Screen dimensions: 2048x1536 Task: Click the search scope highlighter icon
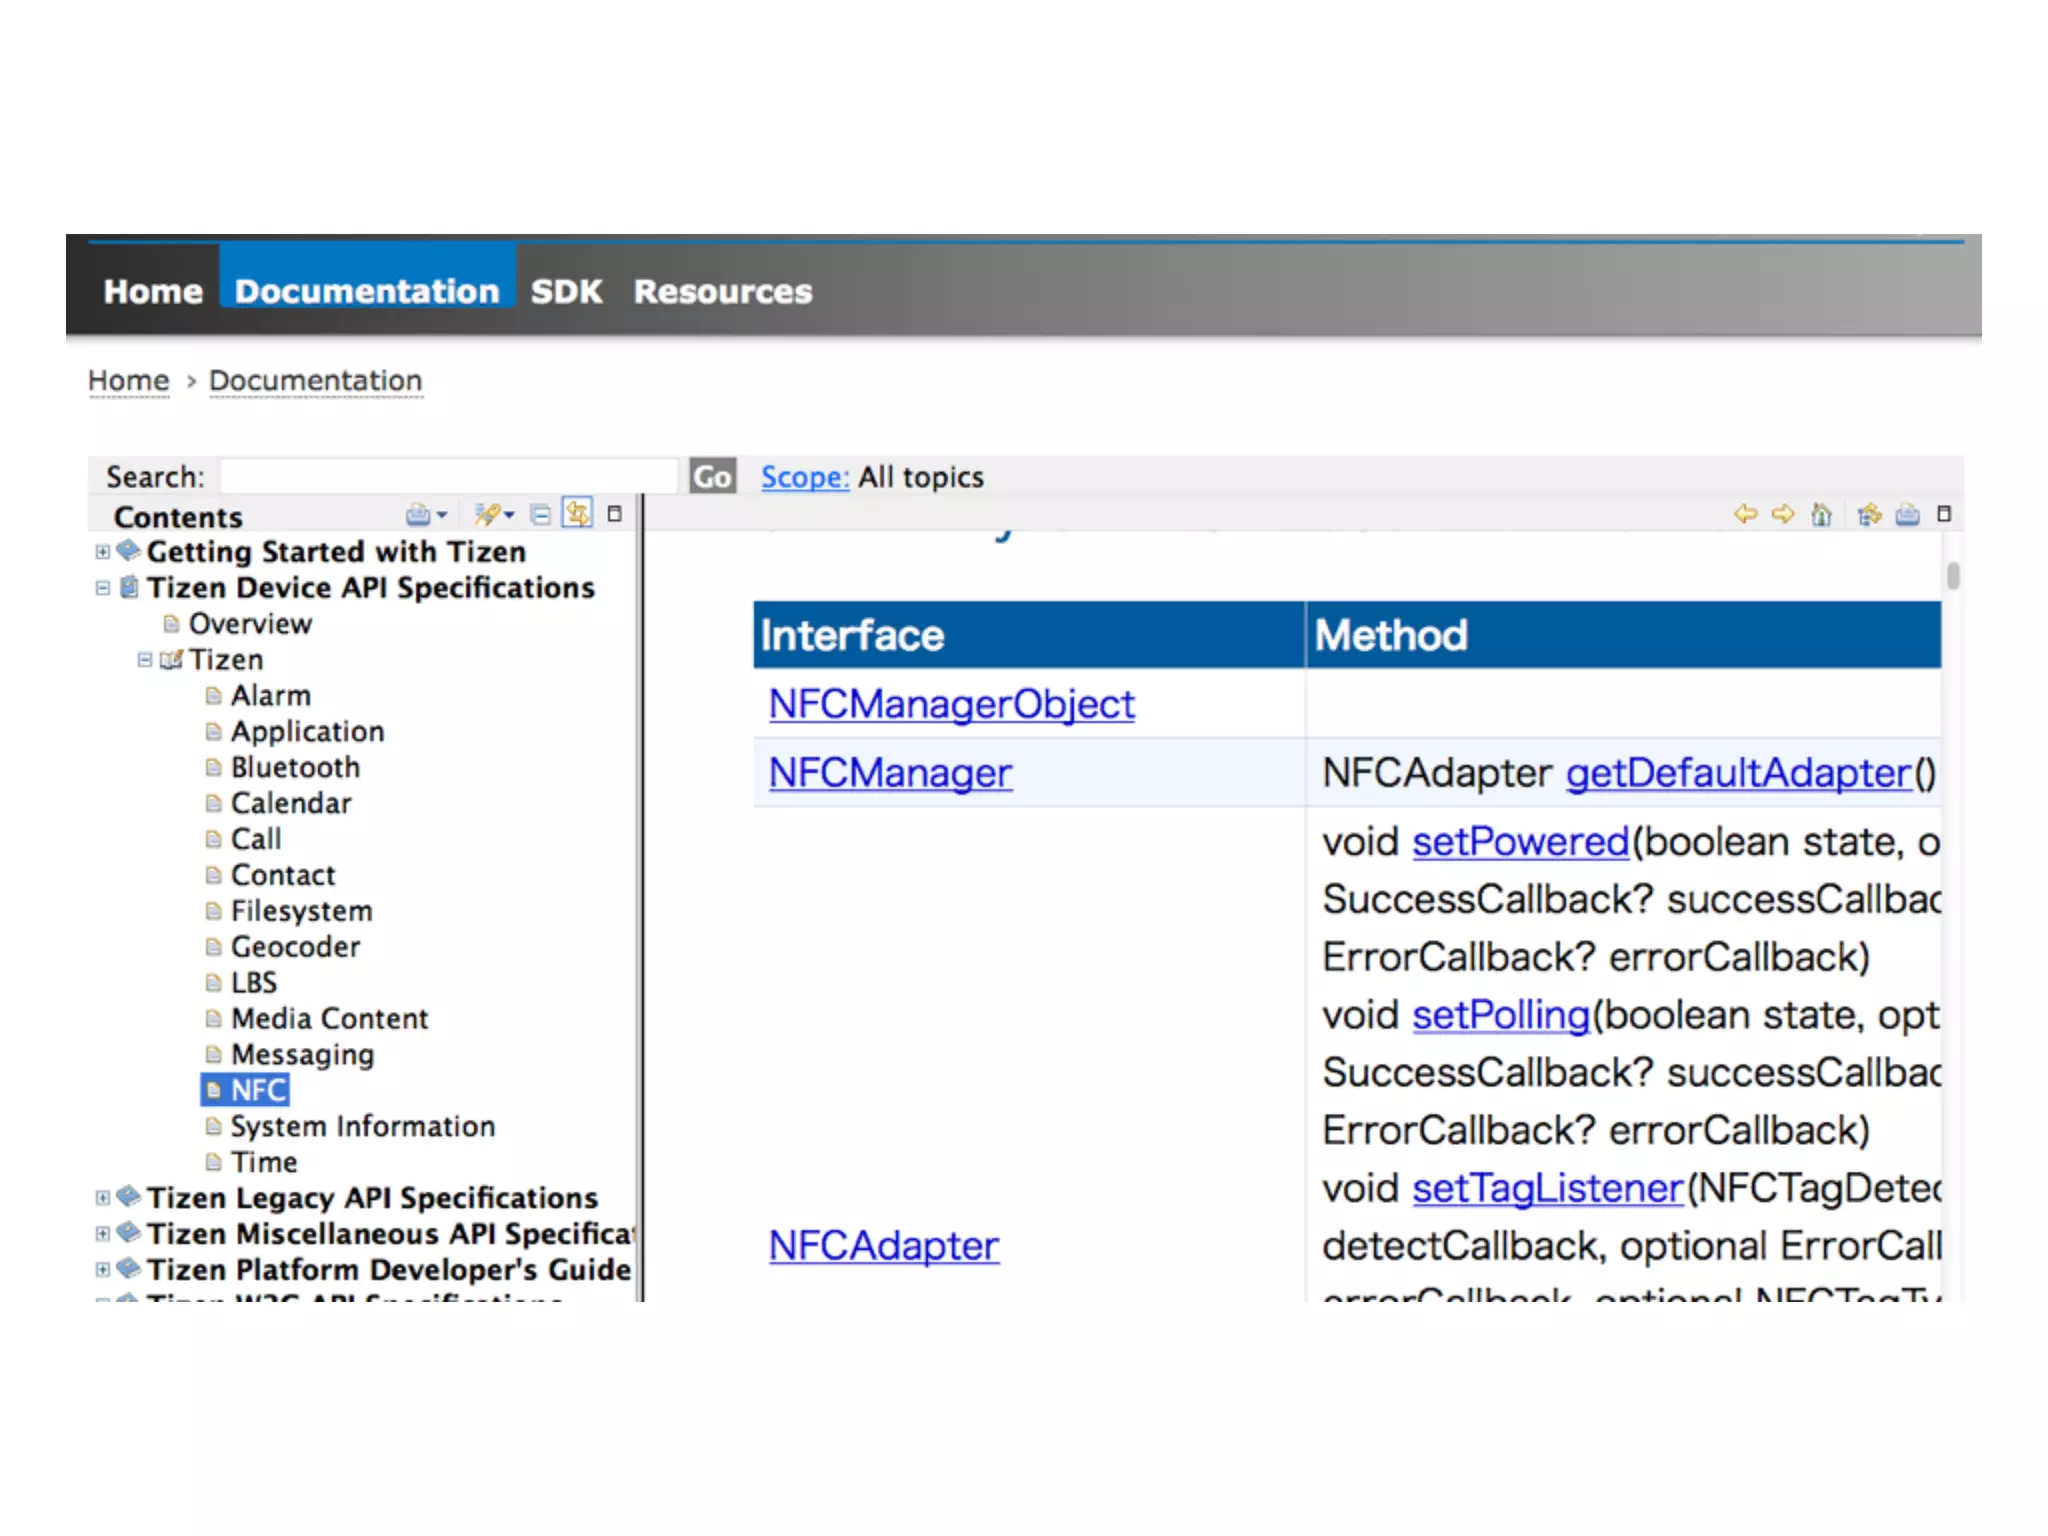click(488, 515)
